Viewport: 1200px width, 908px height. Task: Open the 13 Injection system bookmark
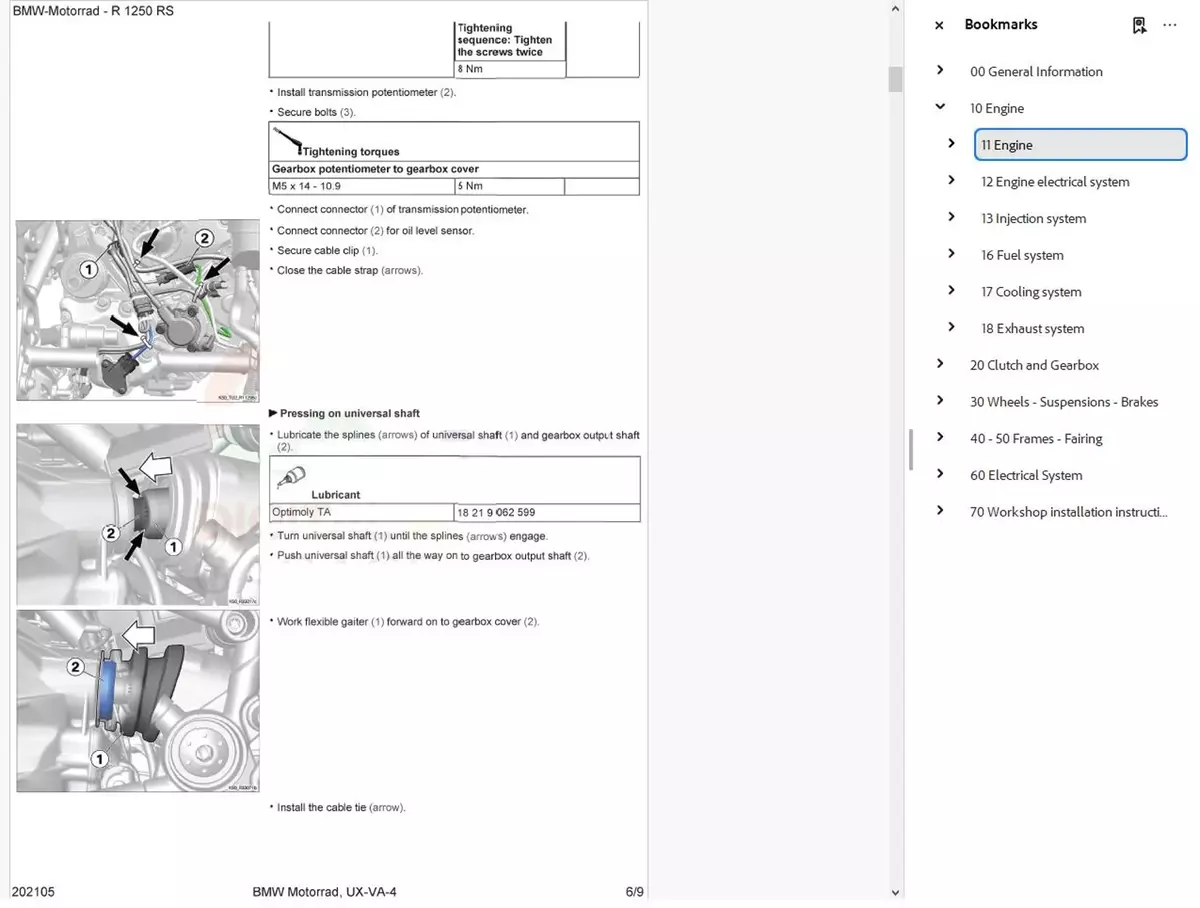(1033, 219)
